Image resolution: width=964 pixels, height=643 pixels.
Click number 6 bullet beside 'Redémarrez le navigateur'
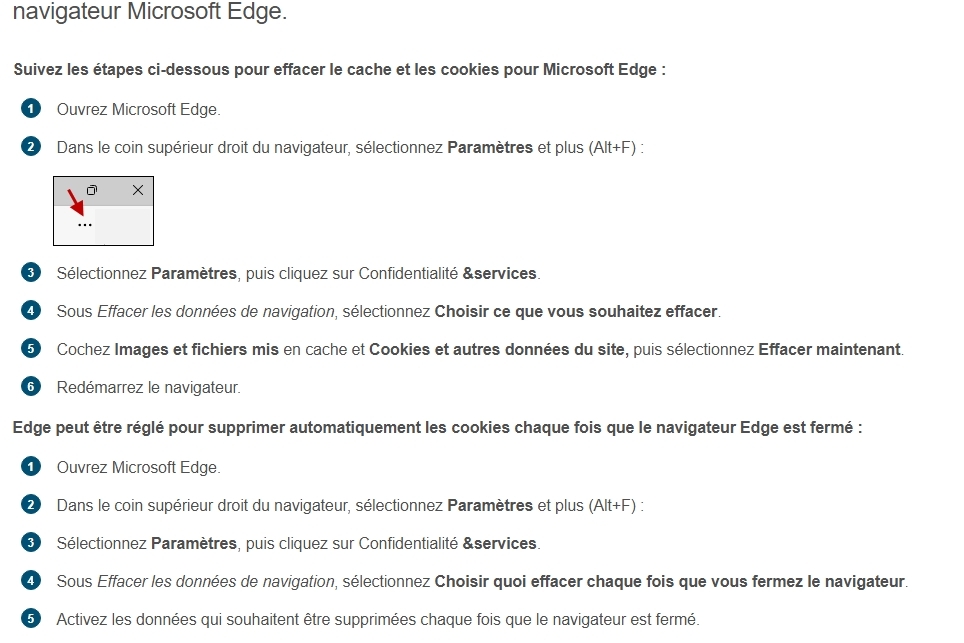click(x=31, y=386)
